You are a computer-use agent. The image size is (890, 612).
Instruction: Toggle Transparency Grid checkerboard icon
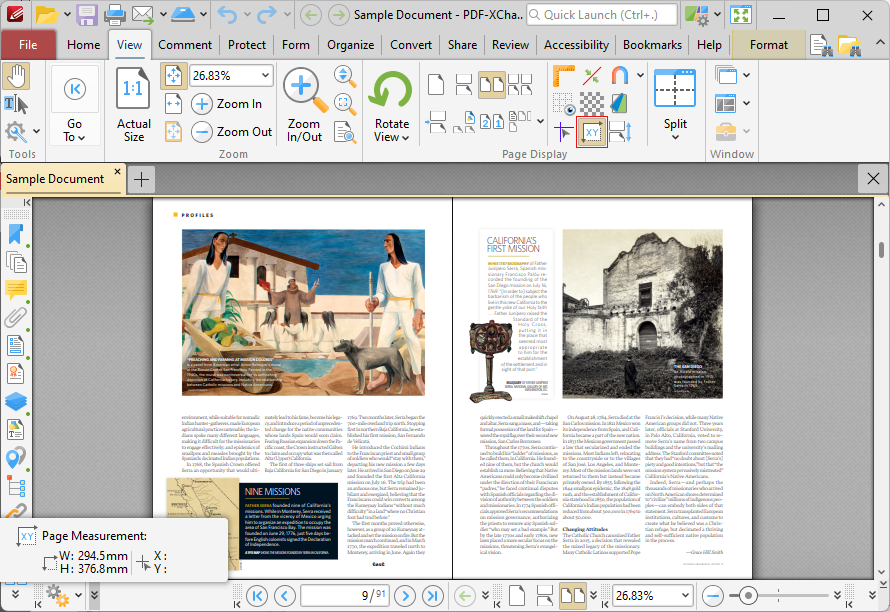point(591,104)
